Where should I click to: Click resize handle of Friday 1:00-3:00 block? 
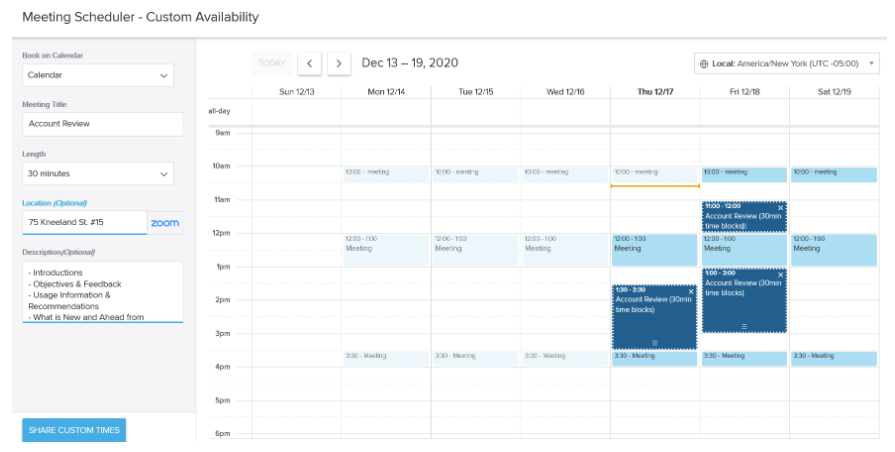pyautogui.click(x=744, y=326)
